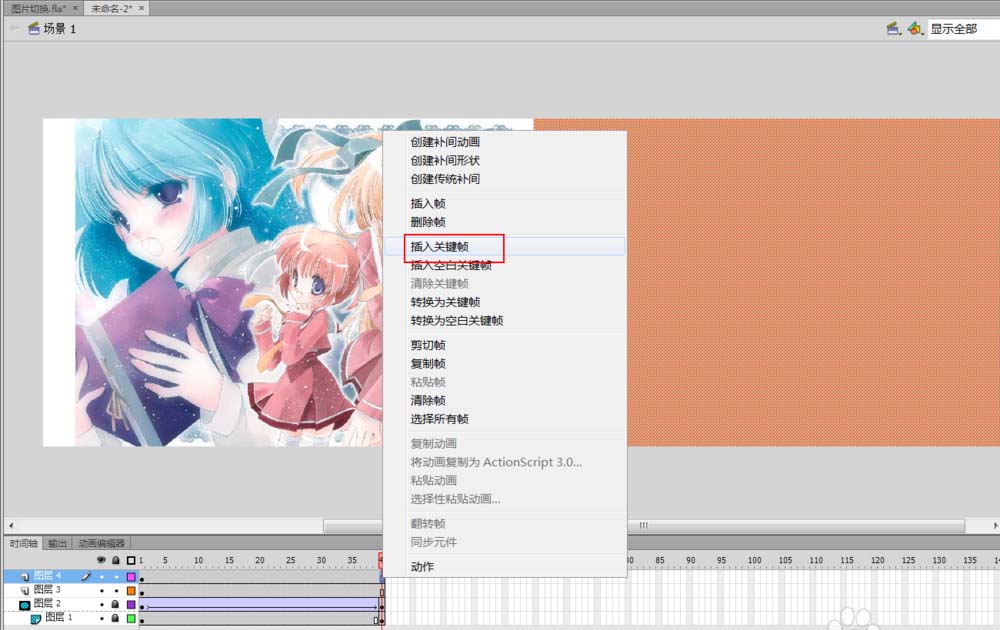The height and width of the screenshot is (630, 1000).
Task: Choose 复制帧 from context menu
Action: (428, 363)
